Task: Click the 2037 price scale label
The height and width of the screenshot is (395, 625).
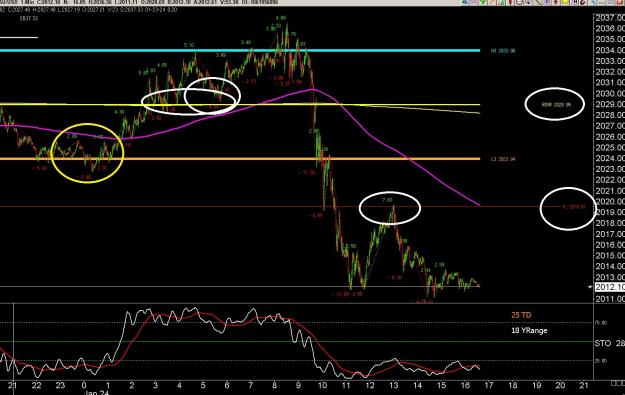Action: (609, 18)
